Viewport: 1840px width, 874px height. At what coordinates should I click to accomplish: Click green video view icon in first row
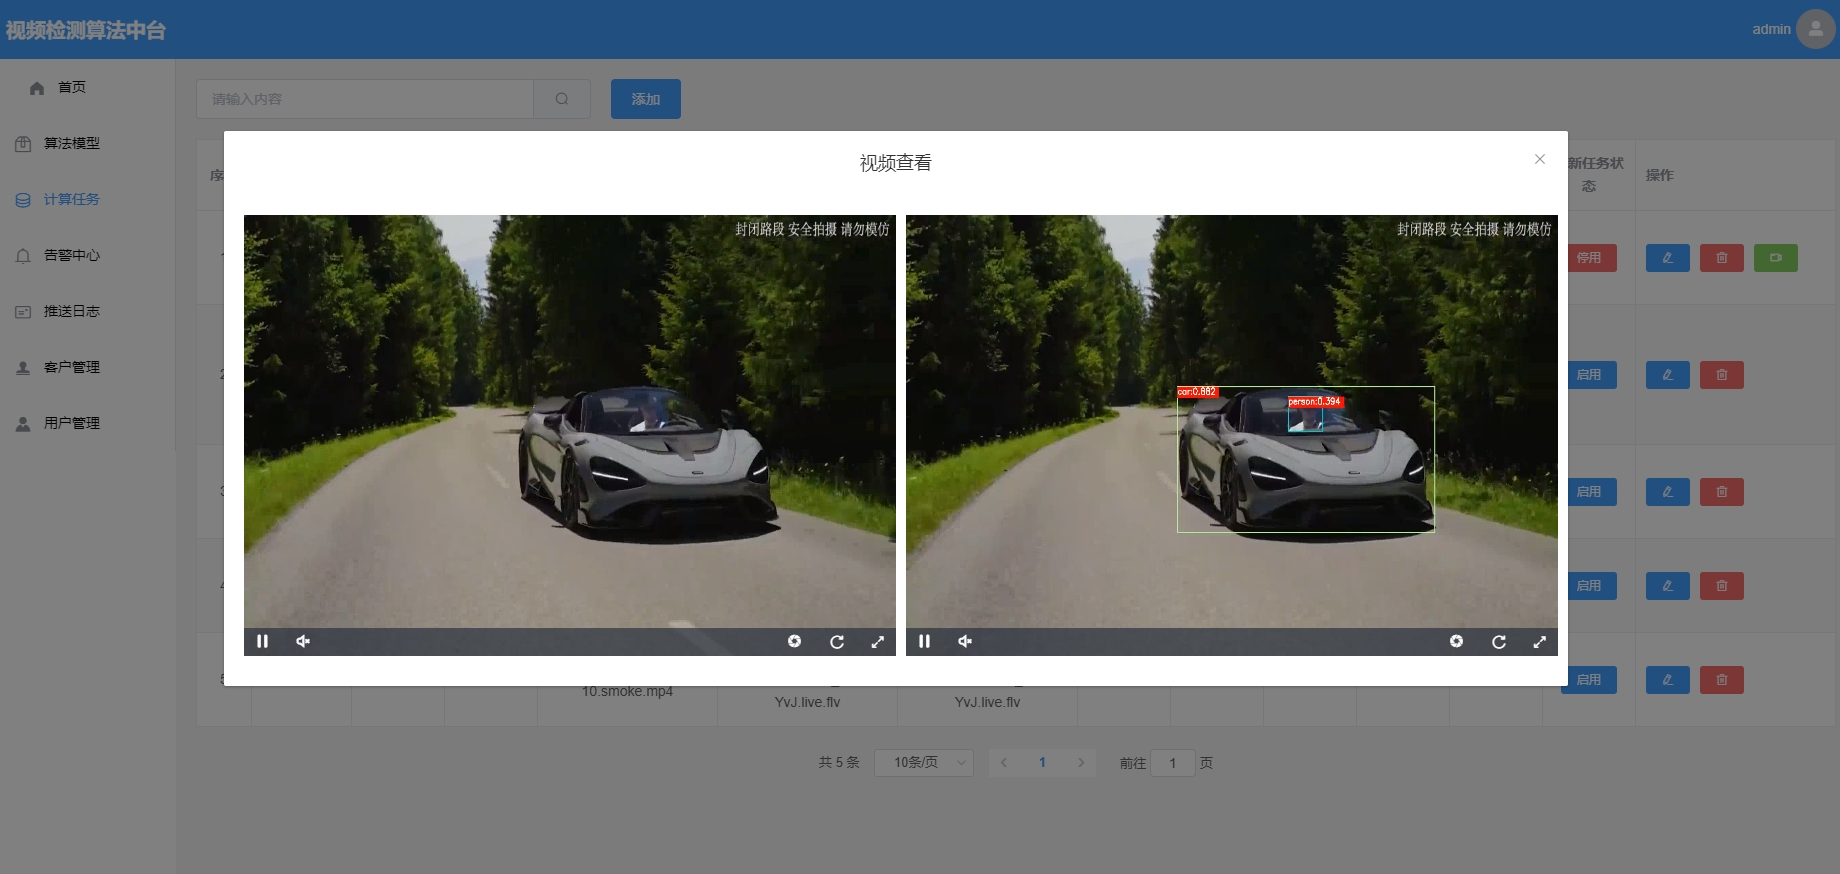pyautogui.click(x=1776, y=258)
